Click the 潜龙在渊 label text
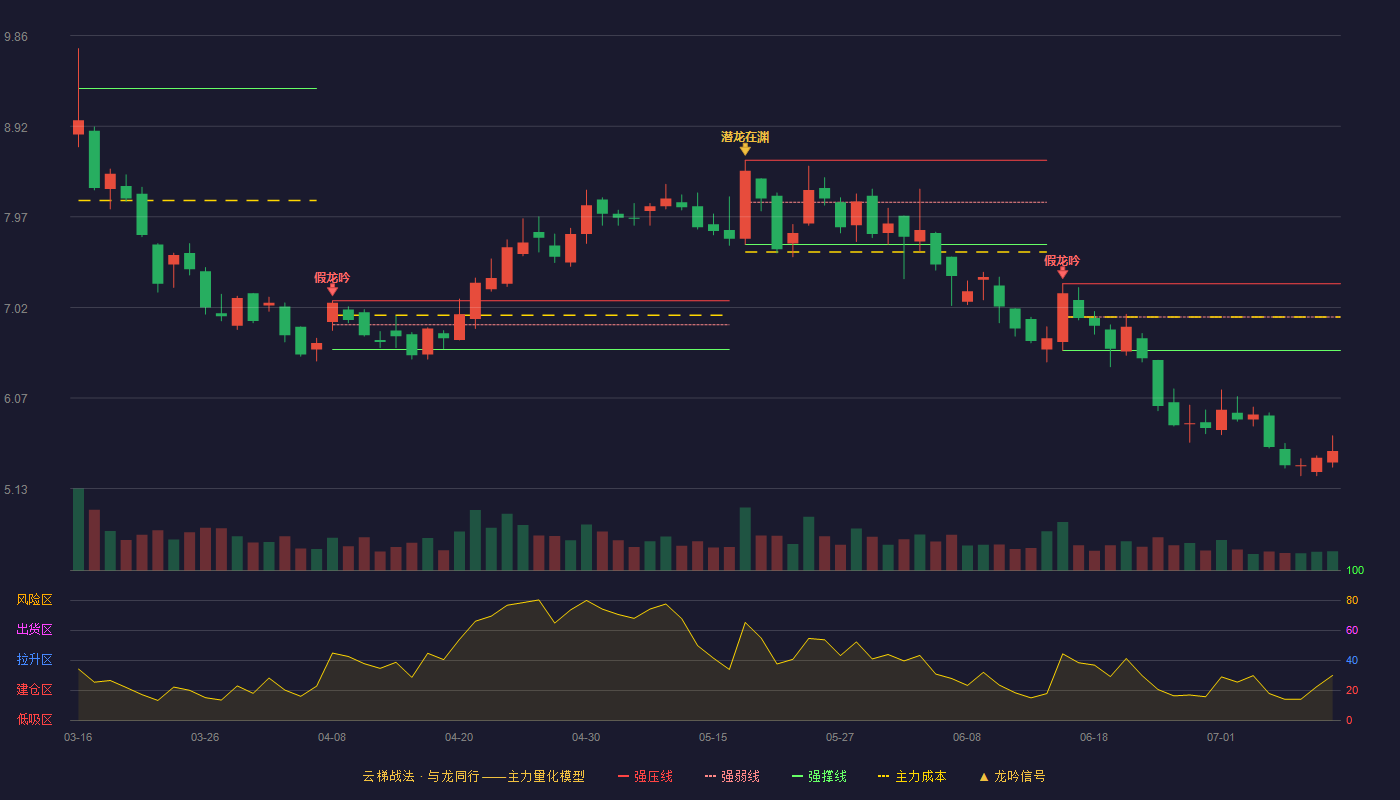1400x800 pixels. click(745, 137)
